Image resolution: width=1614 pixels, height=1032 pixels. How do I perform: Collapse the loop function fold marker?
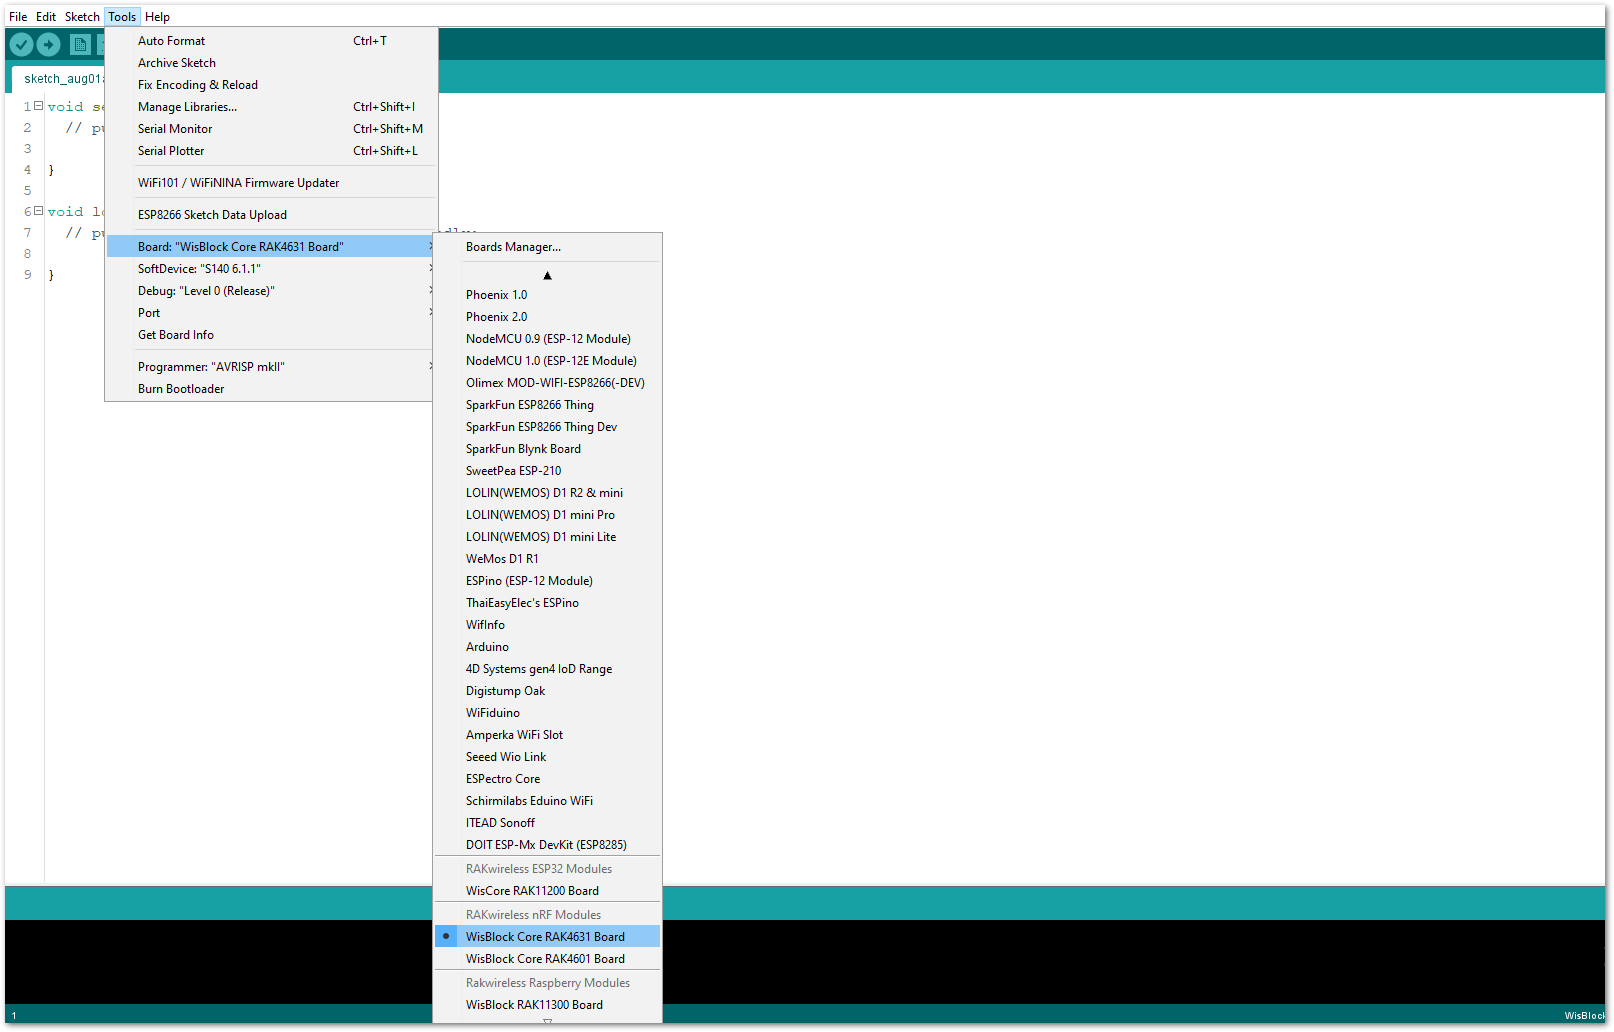(x=38, y=211)
